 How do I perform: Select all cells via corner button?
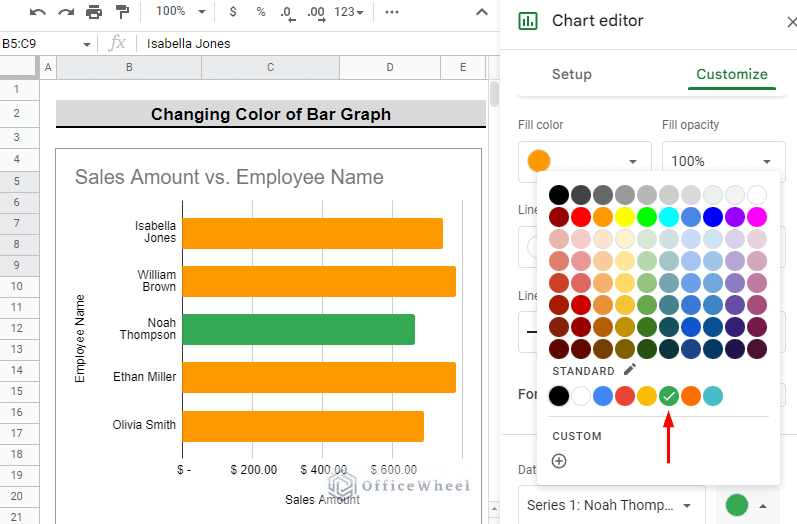[19, 67]
